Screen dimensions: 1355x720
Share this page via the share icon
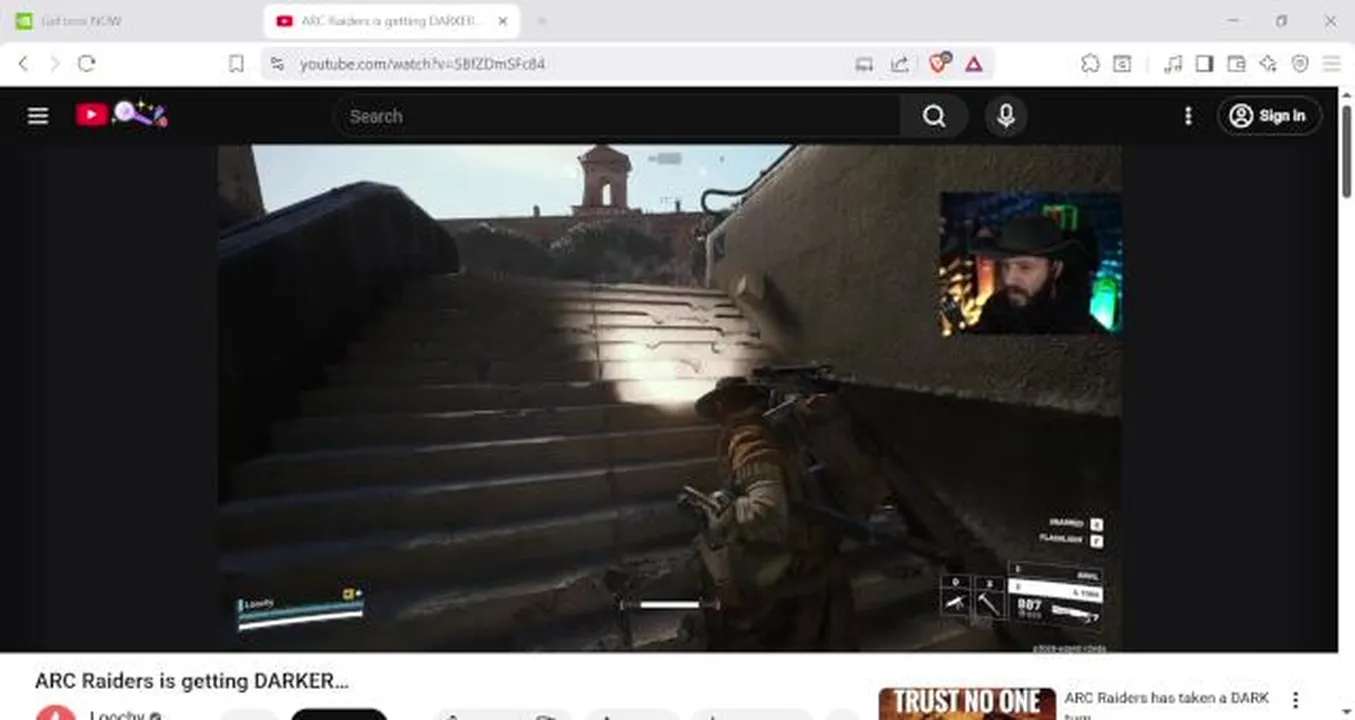click(900, 64)
